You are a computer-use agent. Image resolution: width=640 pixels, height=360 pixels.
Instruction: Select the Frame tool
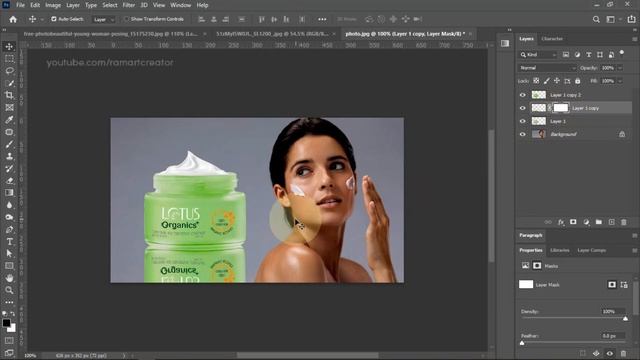tap(9, 107)
